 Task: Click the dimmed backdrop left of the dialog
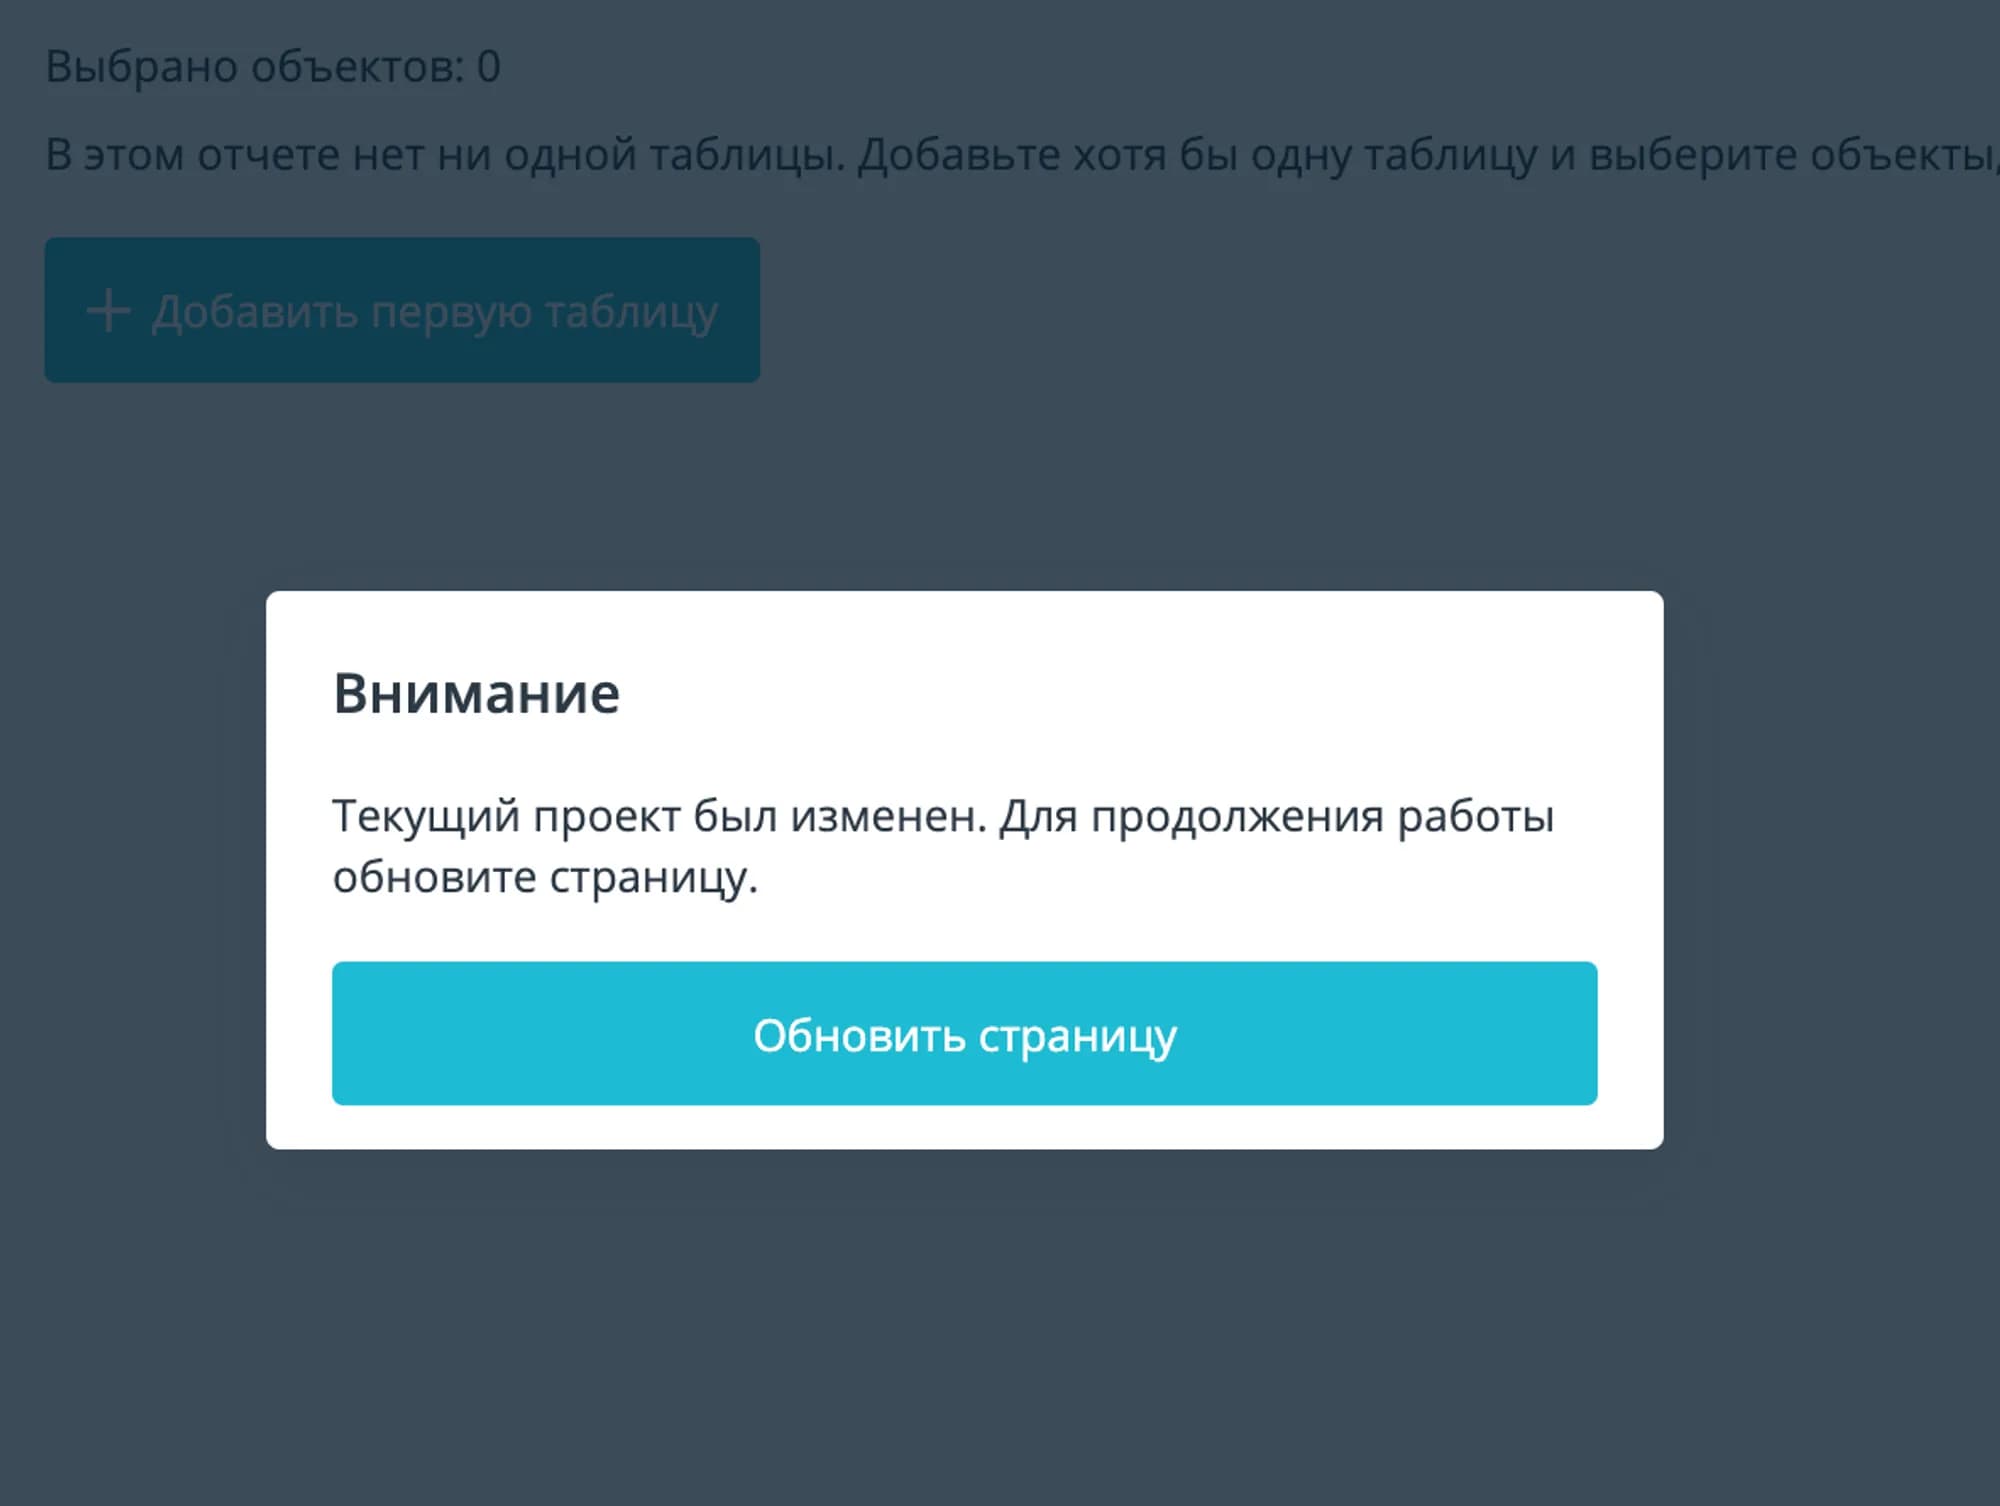point(130,870)
